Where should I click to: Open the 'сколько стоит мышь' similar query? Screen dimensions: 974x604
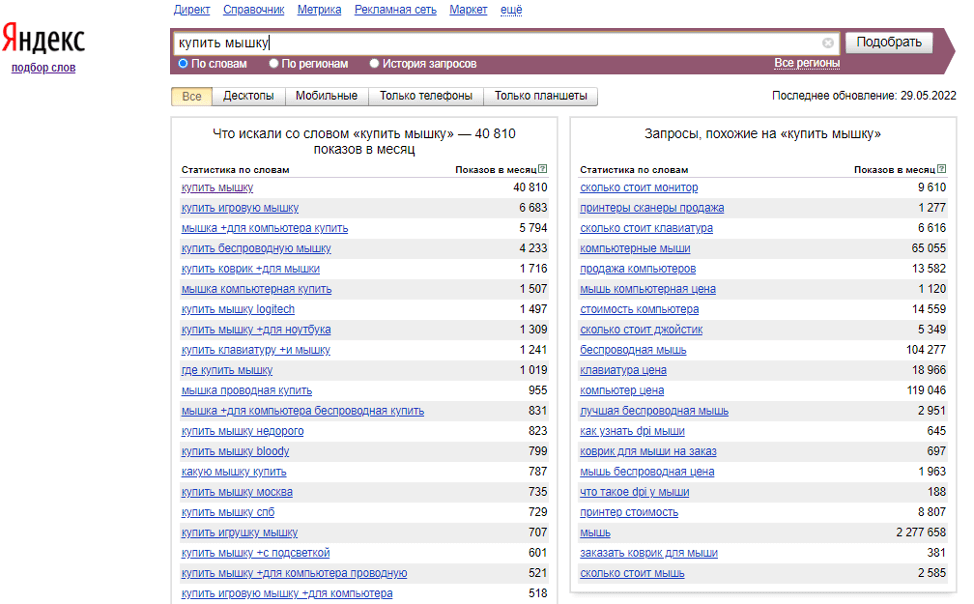pyautogui.click(x=632, y=574)
